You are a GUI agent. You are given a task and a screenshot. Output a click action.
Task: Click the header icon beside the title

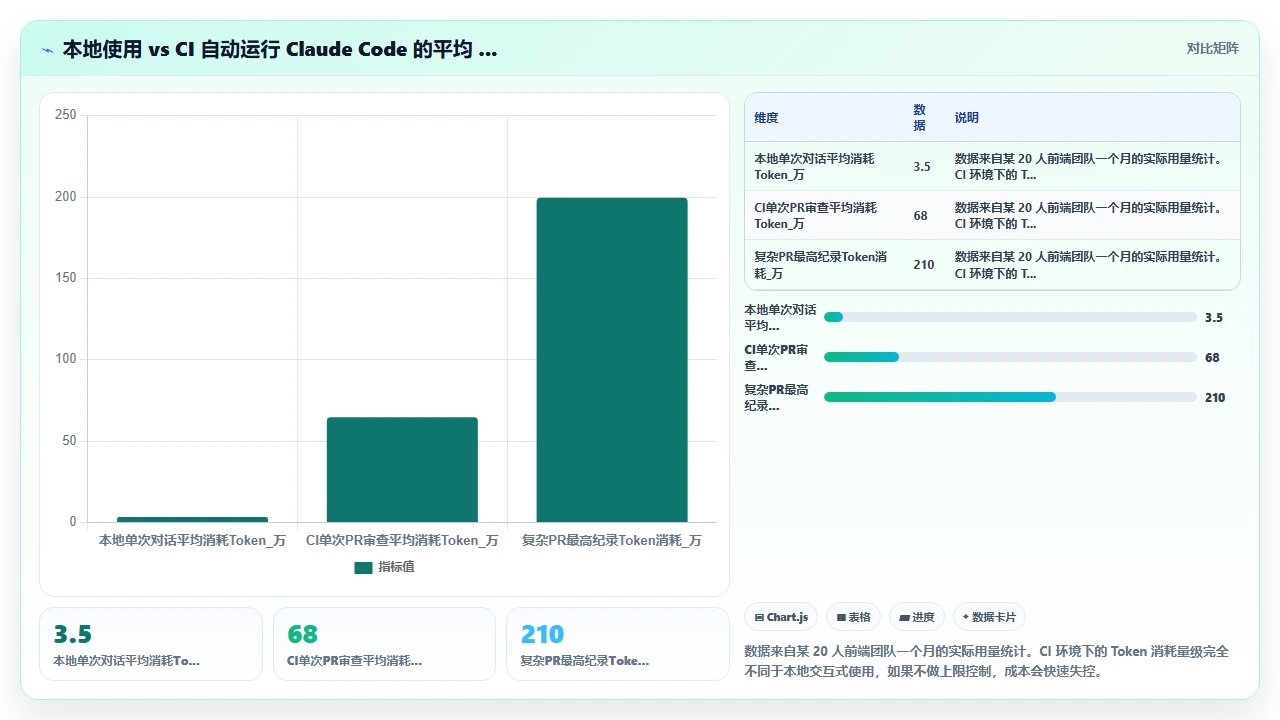tap(47, 50)
